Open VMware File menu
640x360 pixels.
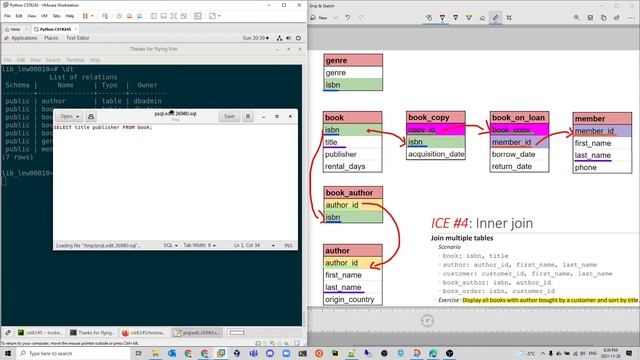coord(7,16)
